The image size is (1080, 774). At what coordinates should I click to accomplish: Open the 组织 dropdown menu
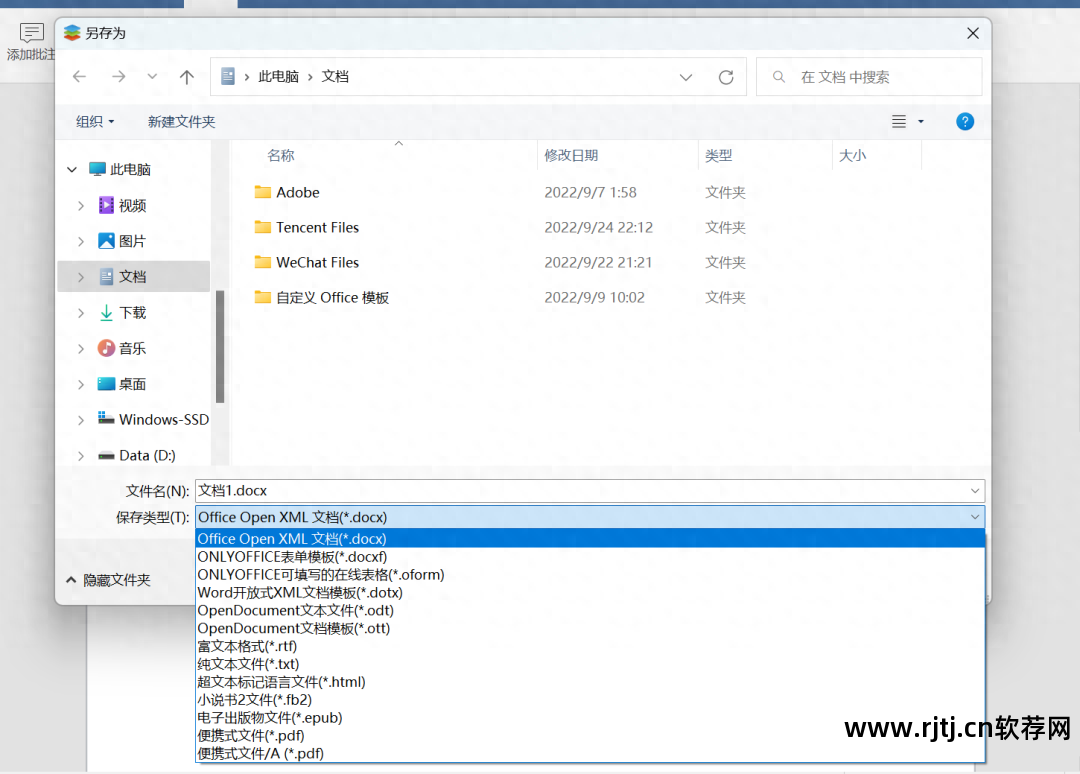pos(95,121)
